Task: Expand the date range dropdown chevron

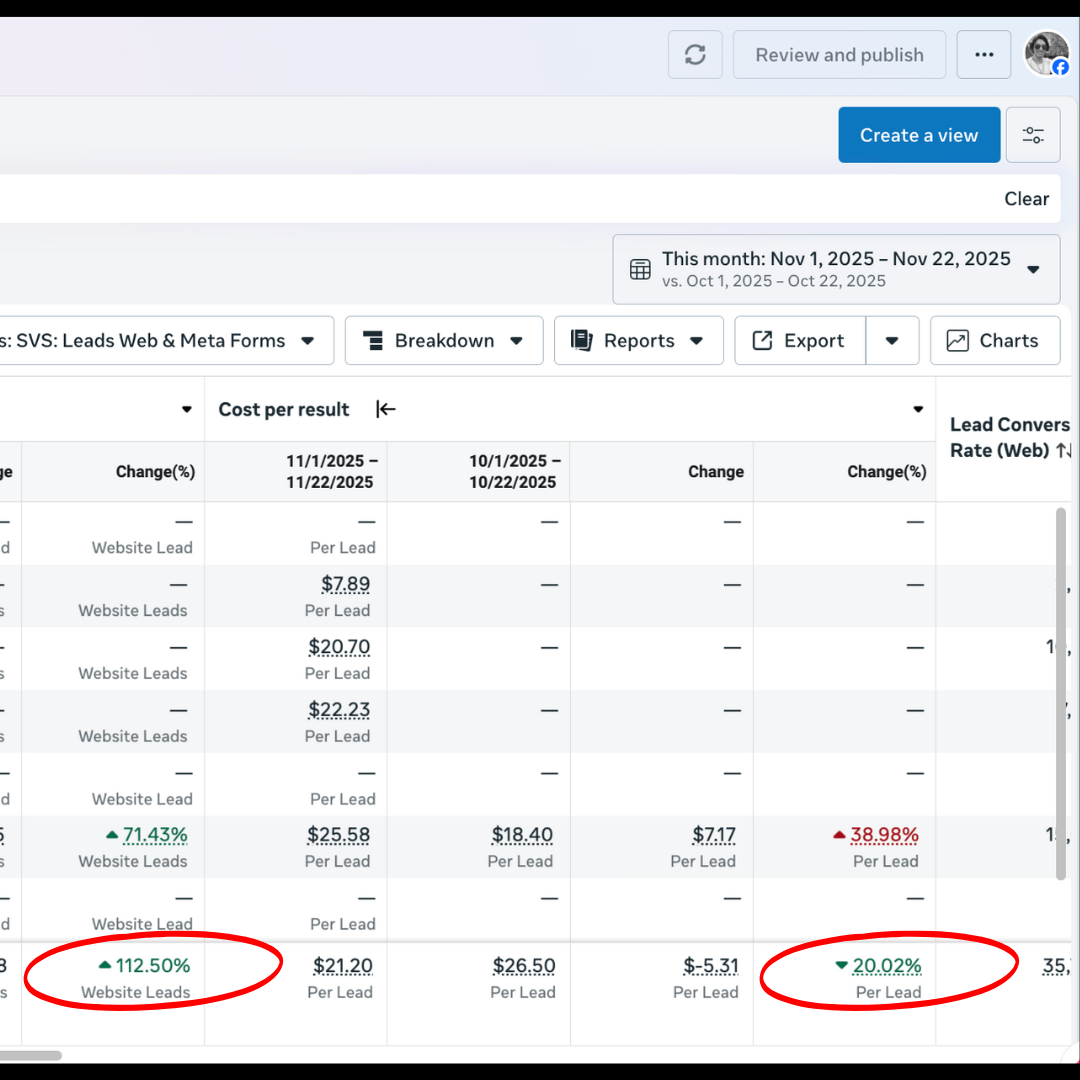Action: 1033,268
